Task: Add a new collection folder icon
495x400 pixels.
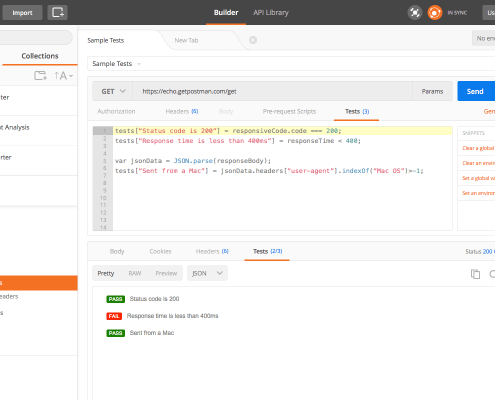Action: [x=40, y=76]
